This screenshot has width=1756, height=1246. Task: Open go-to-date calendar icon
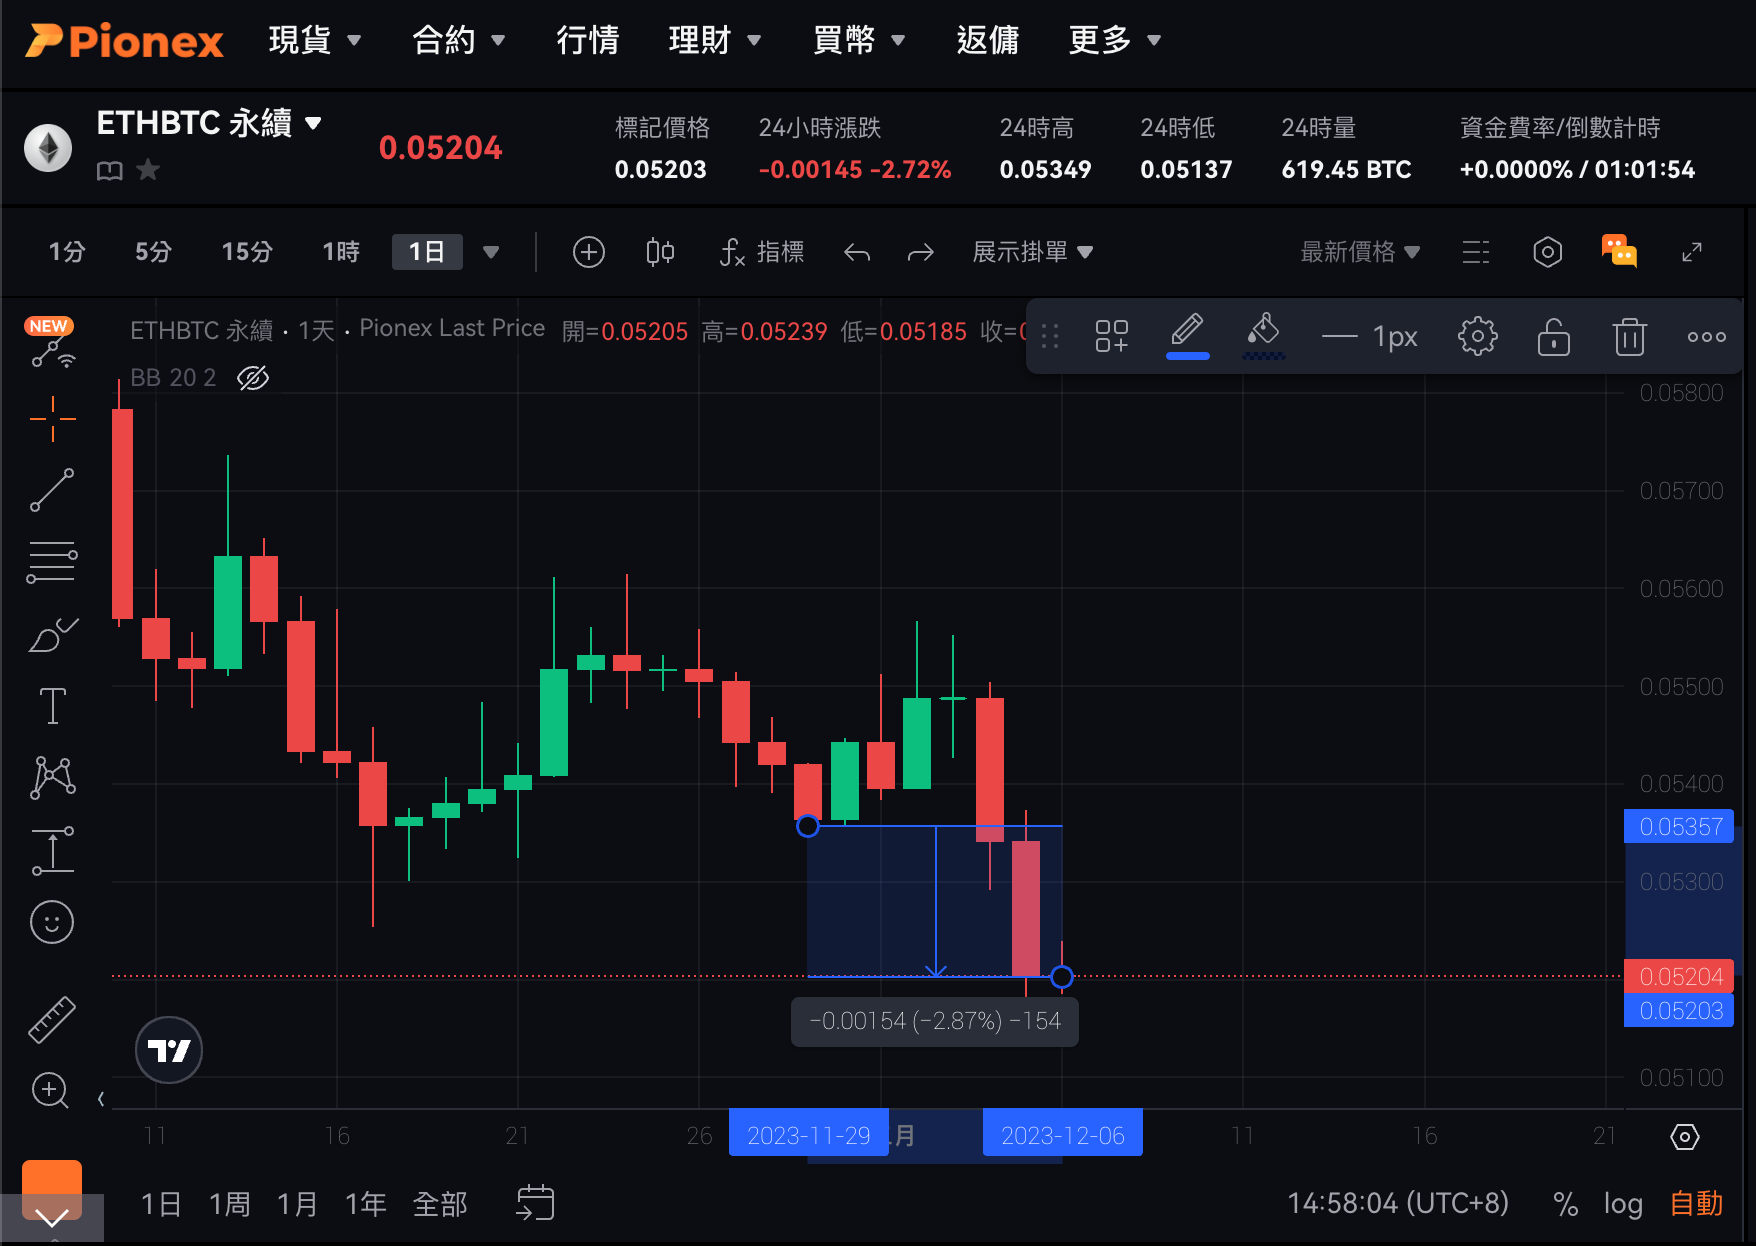click(535, 1202)
